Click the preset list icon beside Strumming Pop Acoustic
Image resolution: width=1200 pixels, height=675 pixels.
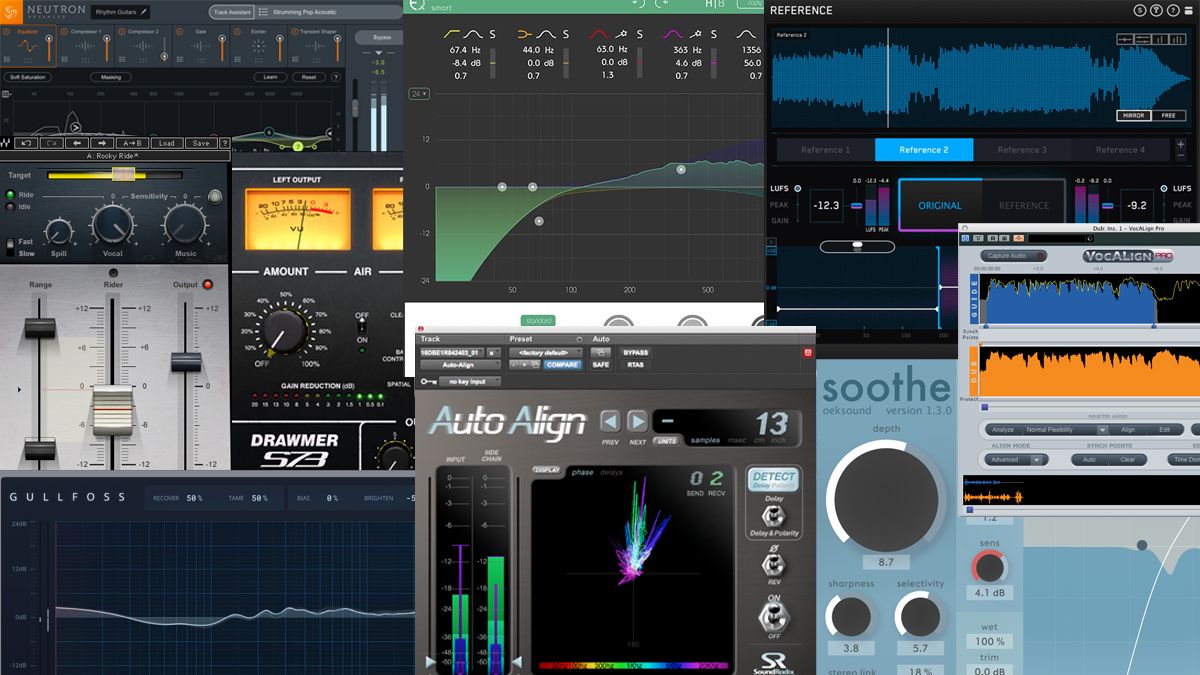click(x=263, y=12)
